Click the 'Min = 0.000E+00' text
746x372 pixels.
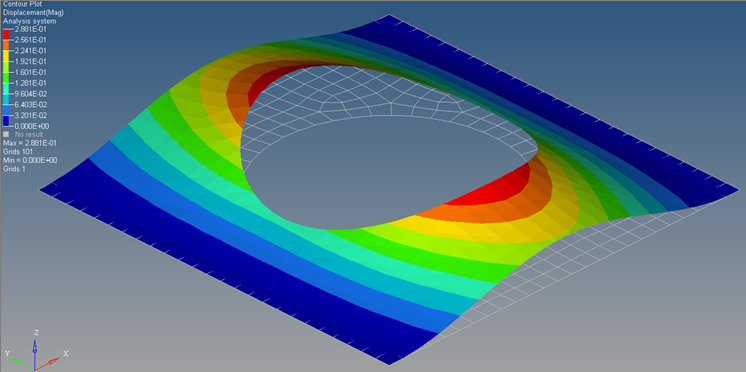pos(30,160)
